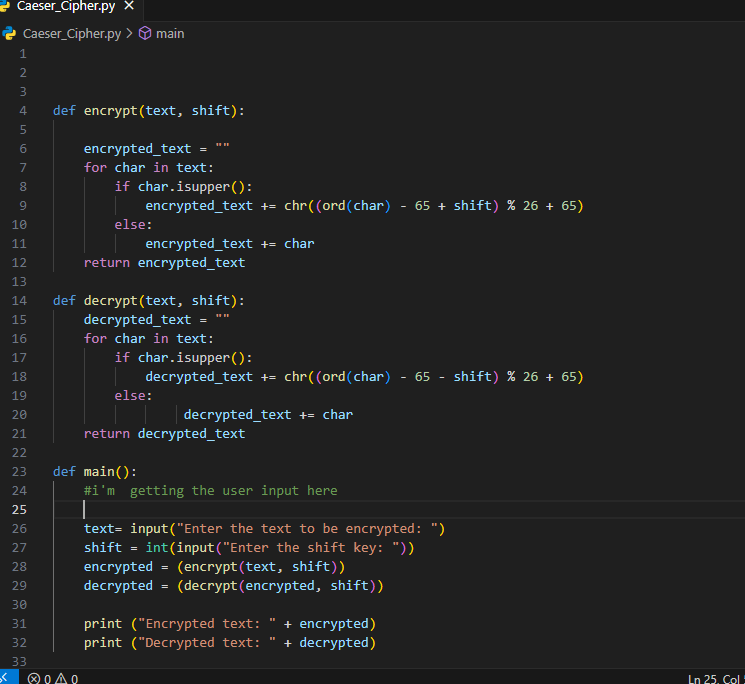745x684 pixels.
Task: Close the Caeser_Cipher.py tab
Action: pyautogui.click(x=129, y=6)
